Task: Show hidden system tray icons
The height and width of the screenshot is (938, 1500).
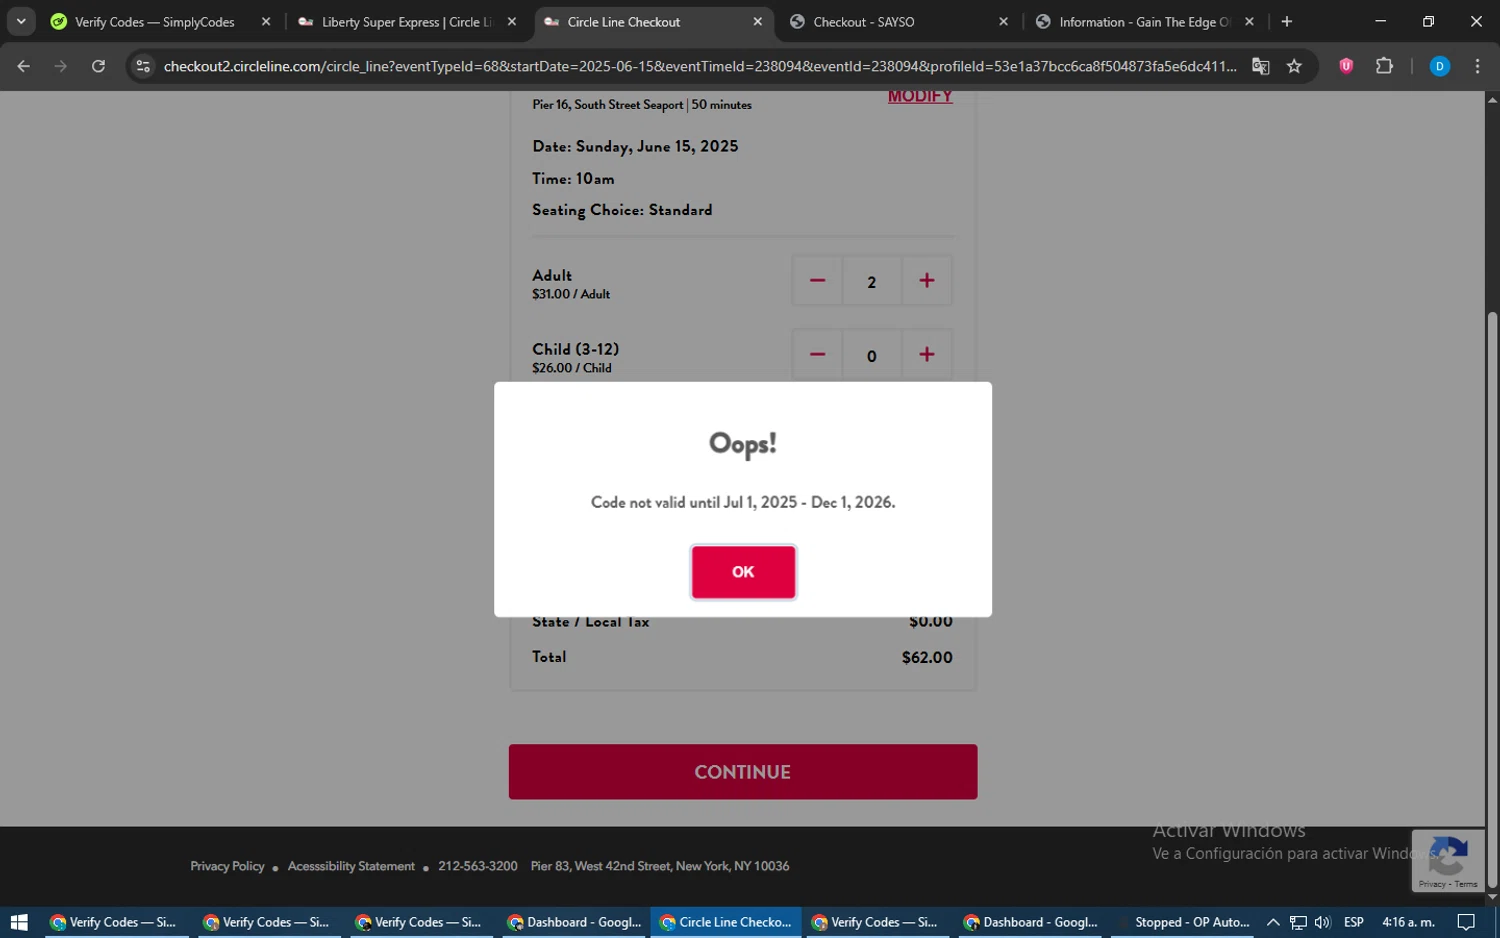Action: coord(1273,922)
